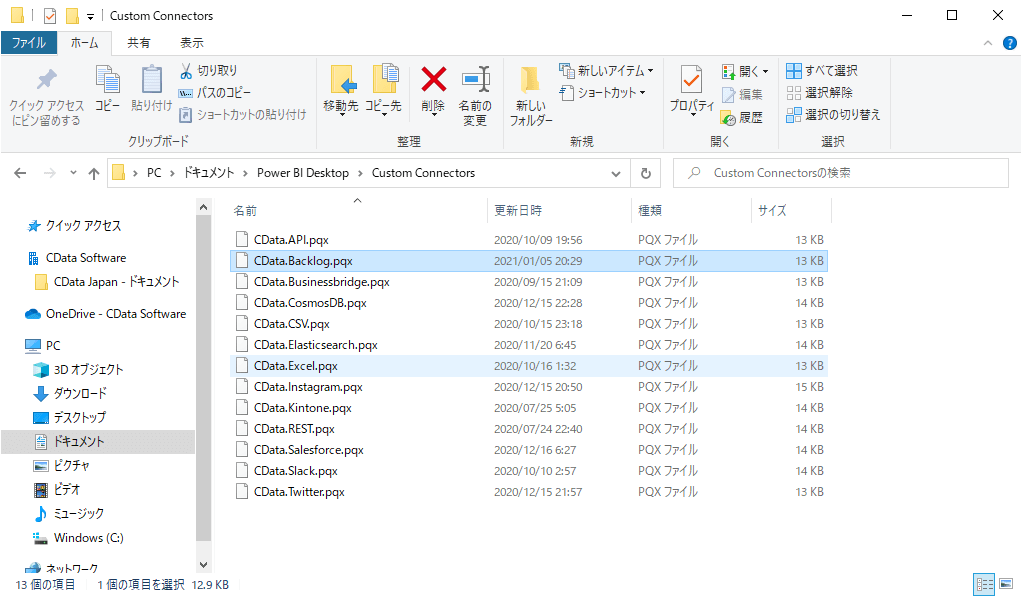The width and height of the screenshot is (1022, 597).
Task: Click the chevron after Power BI Desktop
Action: pyautogui.click(x=360, y=173)
